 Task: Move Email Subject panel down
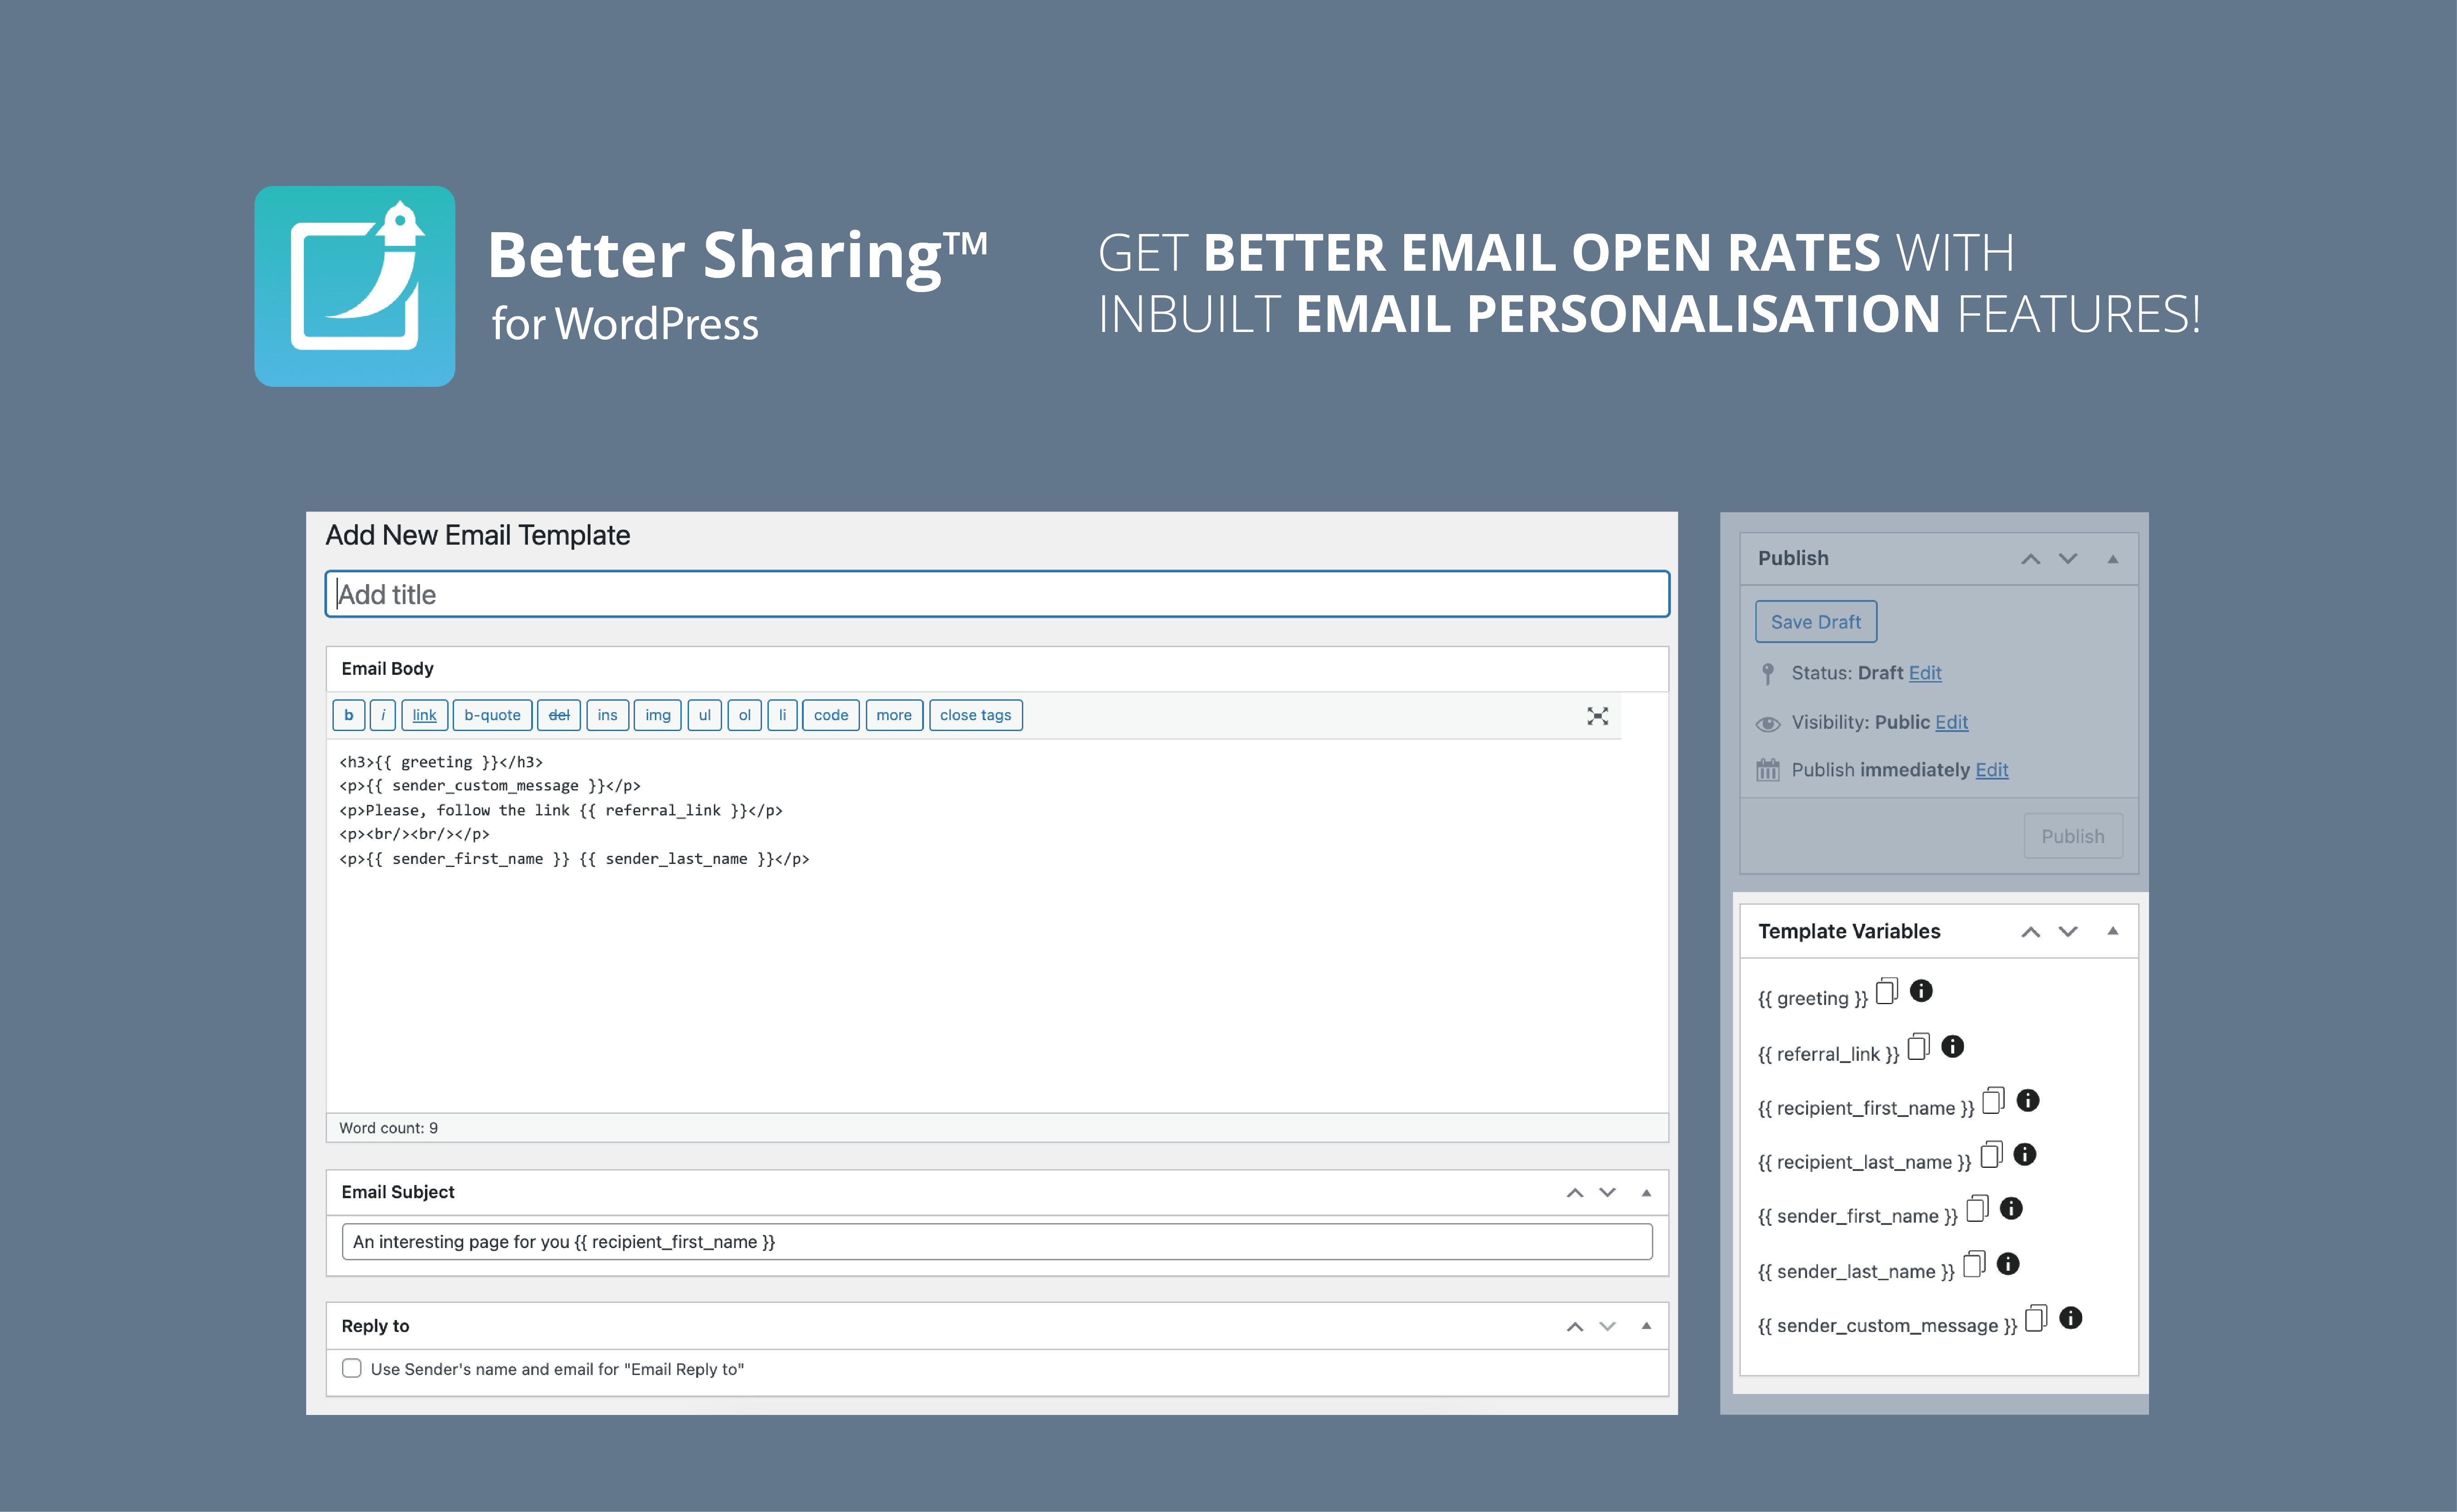tap(1607, 1193)
